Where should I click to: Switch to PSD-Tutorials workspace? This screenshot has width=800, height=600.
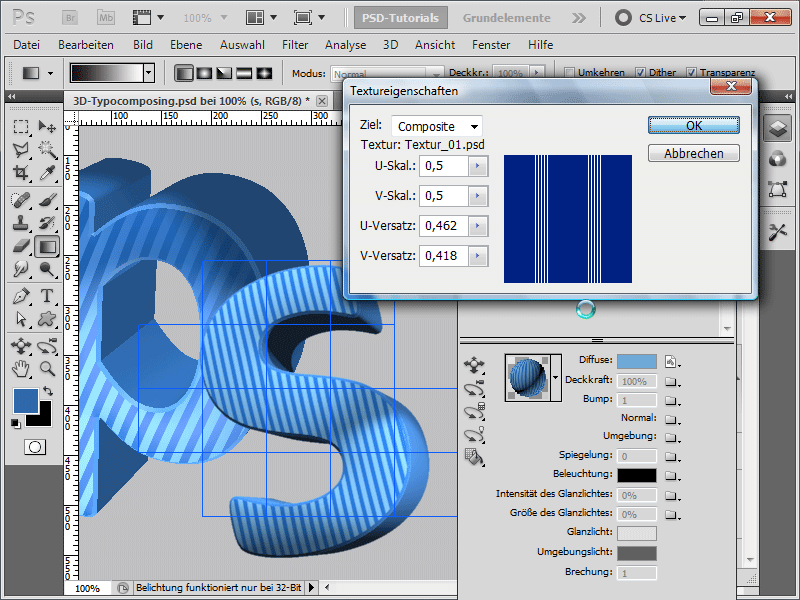pyautogui.click(x=401, y=18)
